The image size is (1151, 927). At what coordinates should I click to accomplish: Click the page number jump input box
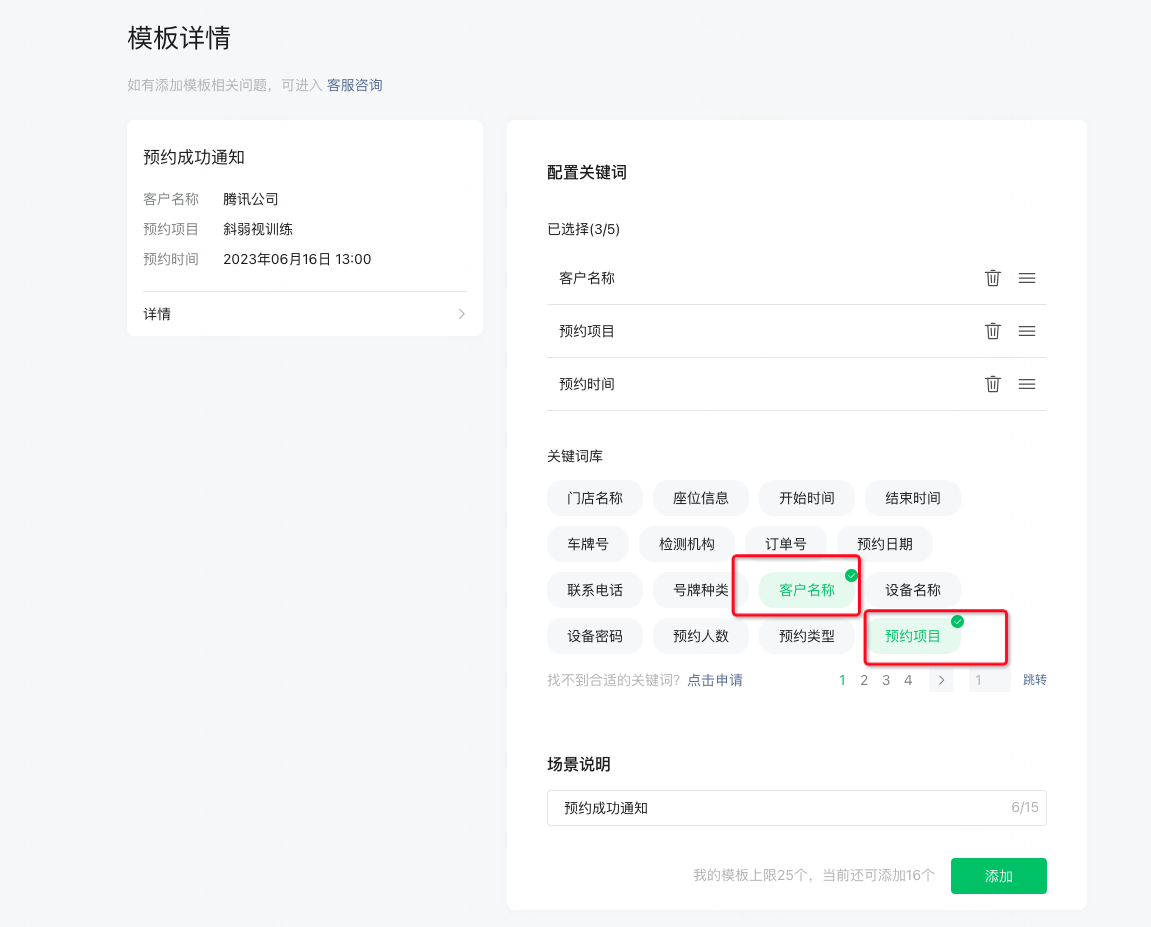point(989,680)
